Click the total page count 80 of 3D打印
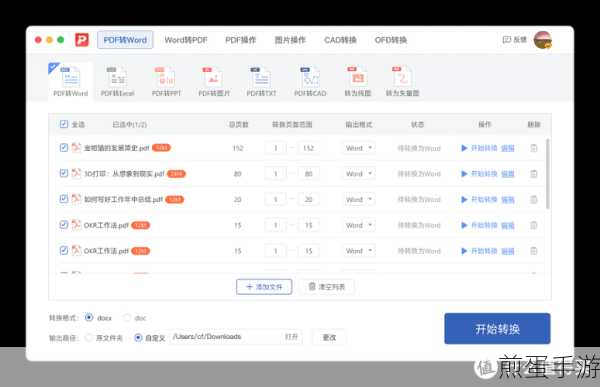This screenshot has width=600, height=387. [238, 174]
